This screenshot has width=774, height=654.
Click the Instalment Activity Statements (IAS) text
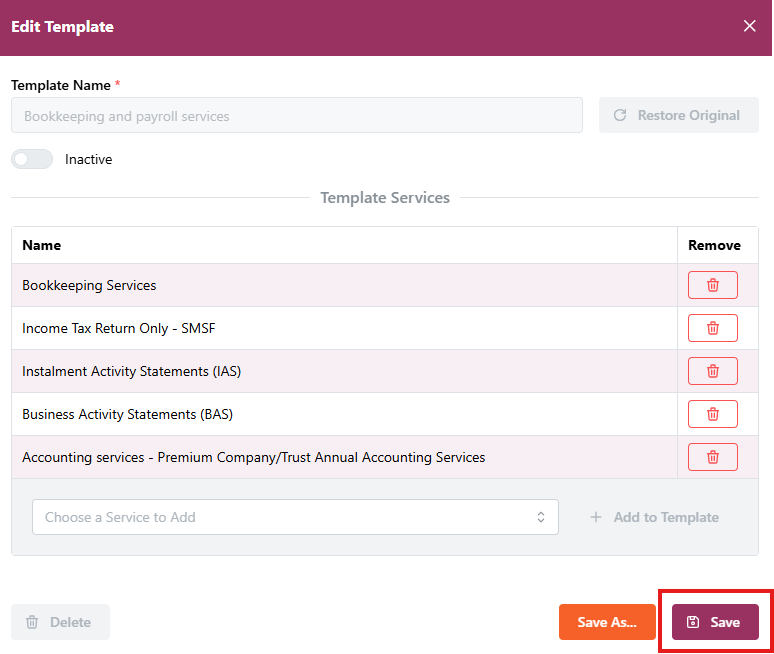point(131,371)
